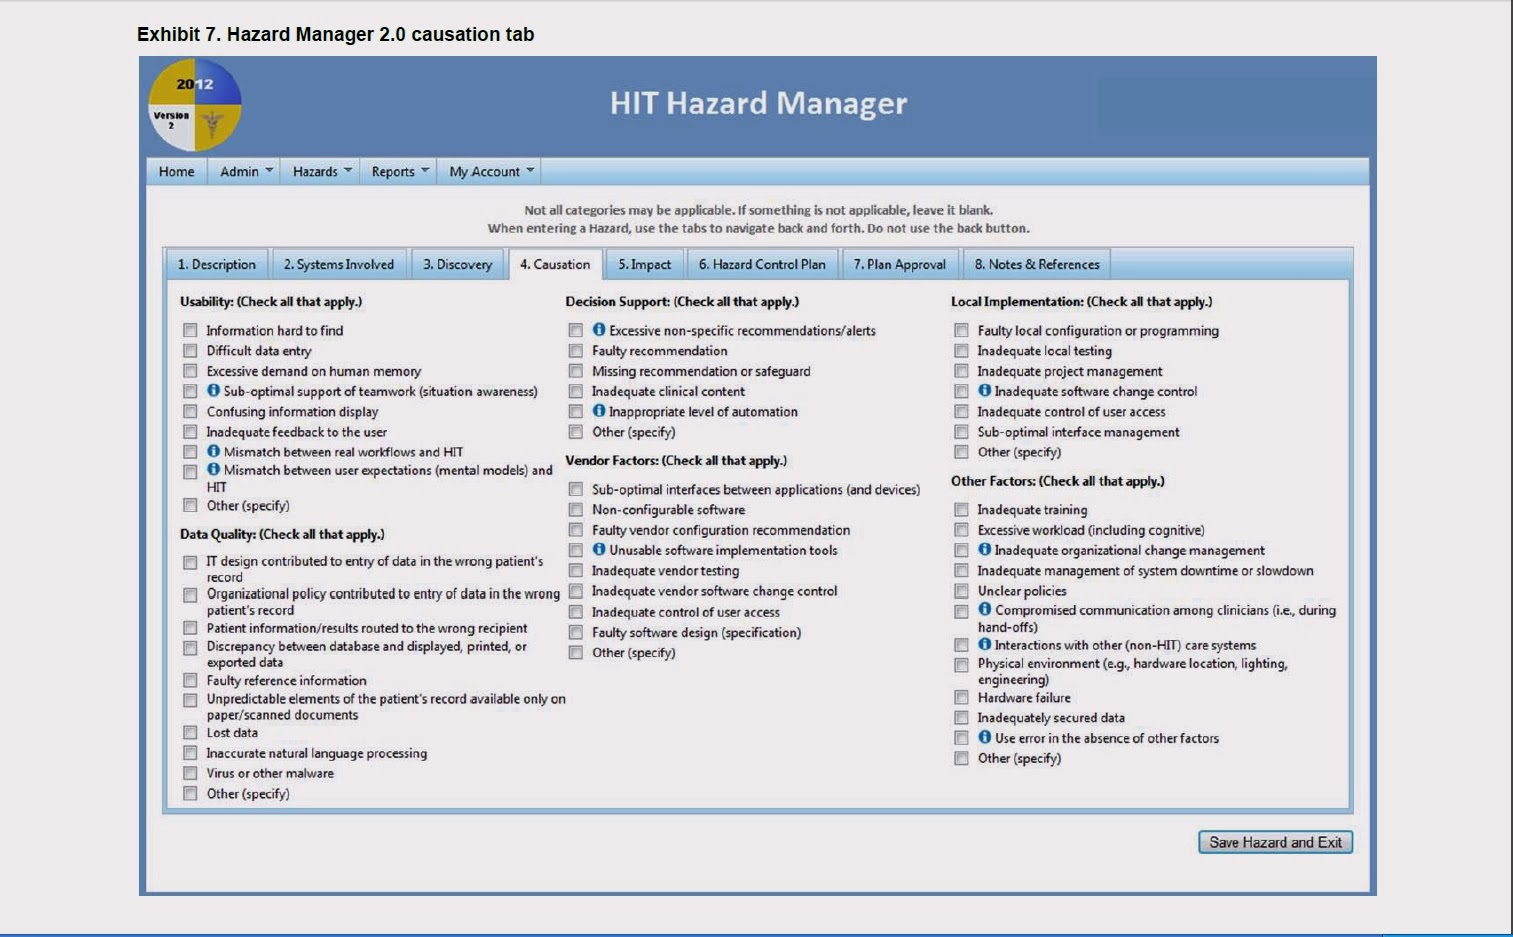Tick Excessive demand on human memory
Viewport: 1513px width, 937px height.
(190, 371)
